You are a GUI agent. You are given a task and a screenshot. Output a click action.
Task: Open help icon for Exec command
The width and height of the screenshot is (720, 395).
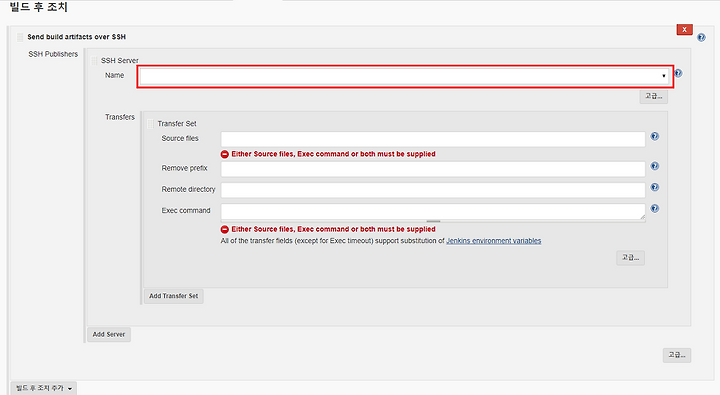point(655,208)
